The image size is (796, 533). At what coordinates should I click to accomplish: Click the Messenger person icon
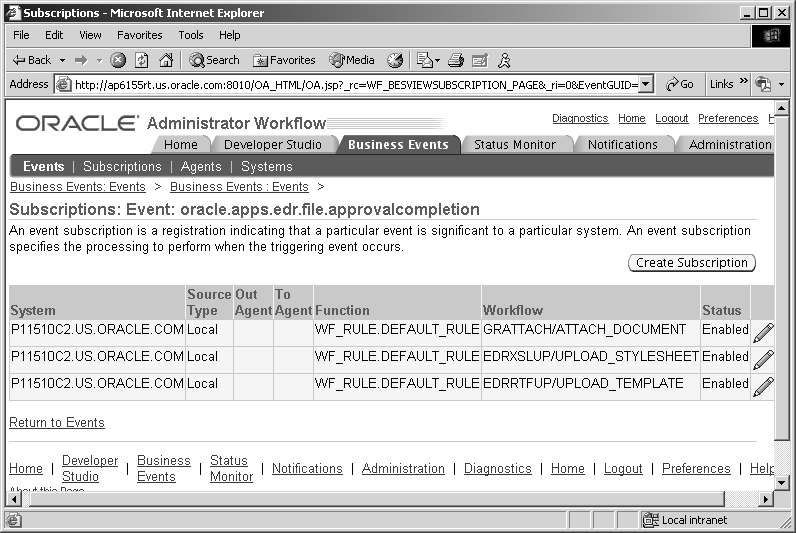coord(504,60)
